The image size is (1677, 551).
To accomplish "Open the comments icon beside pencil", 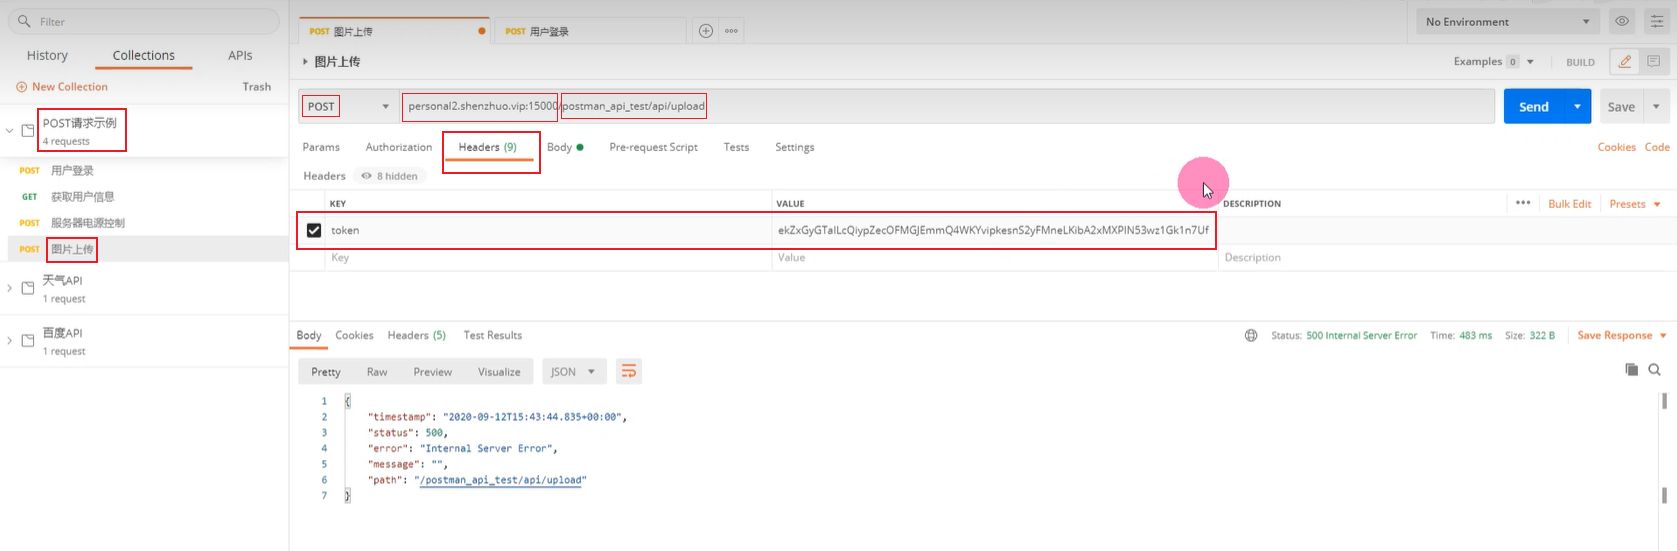I will (x=1654, y=62).
